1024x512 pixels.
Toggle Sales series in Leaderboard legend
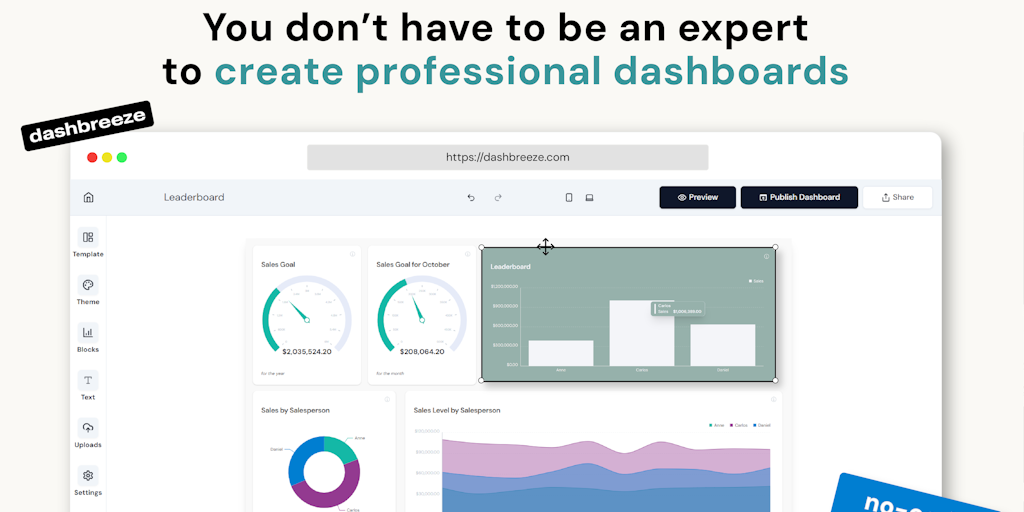pos(756,281)
